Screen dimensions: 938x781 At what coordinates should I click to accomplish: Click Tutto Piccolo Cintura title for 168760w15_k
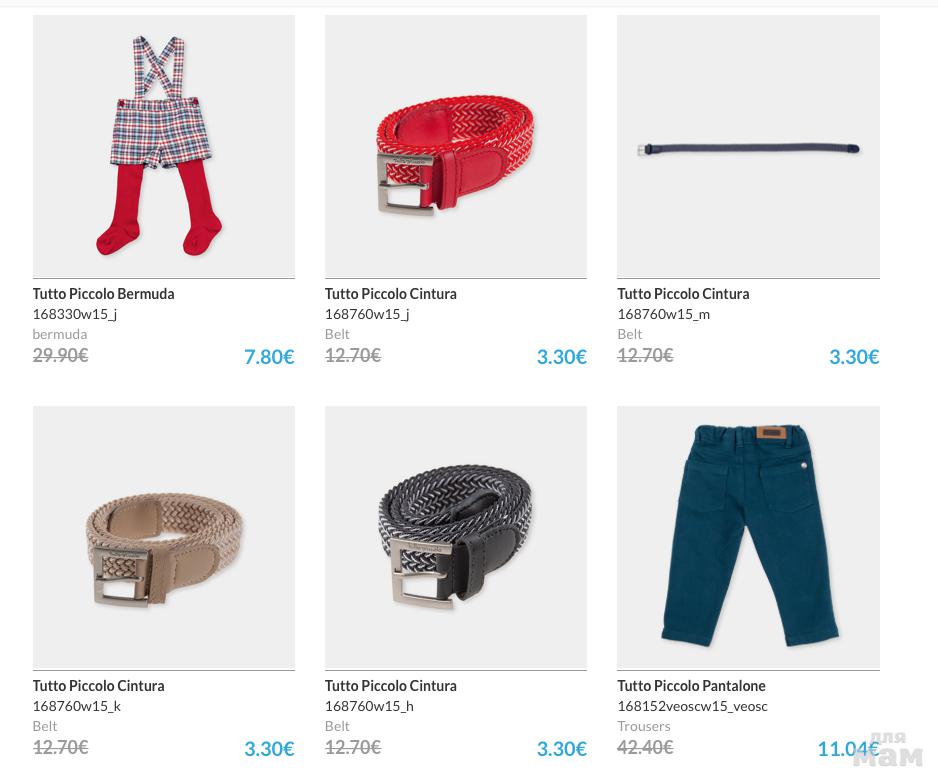click(99, 685)
